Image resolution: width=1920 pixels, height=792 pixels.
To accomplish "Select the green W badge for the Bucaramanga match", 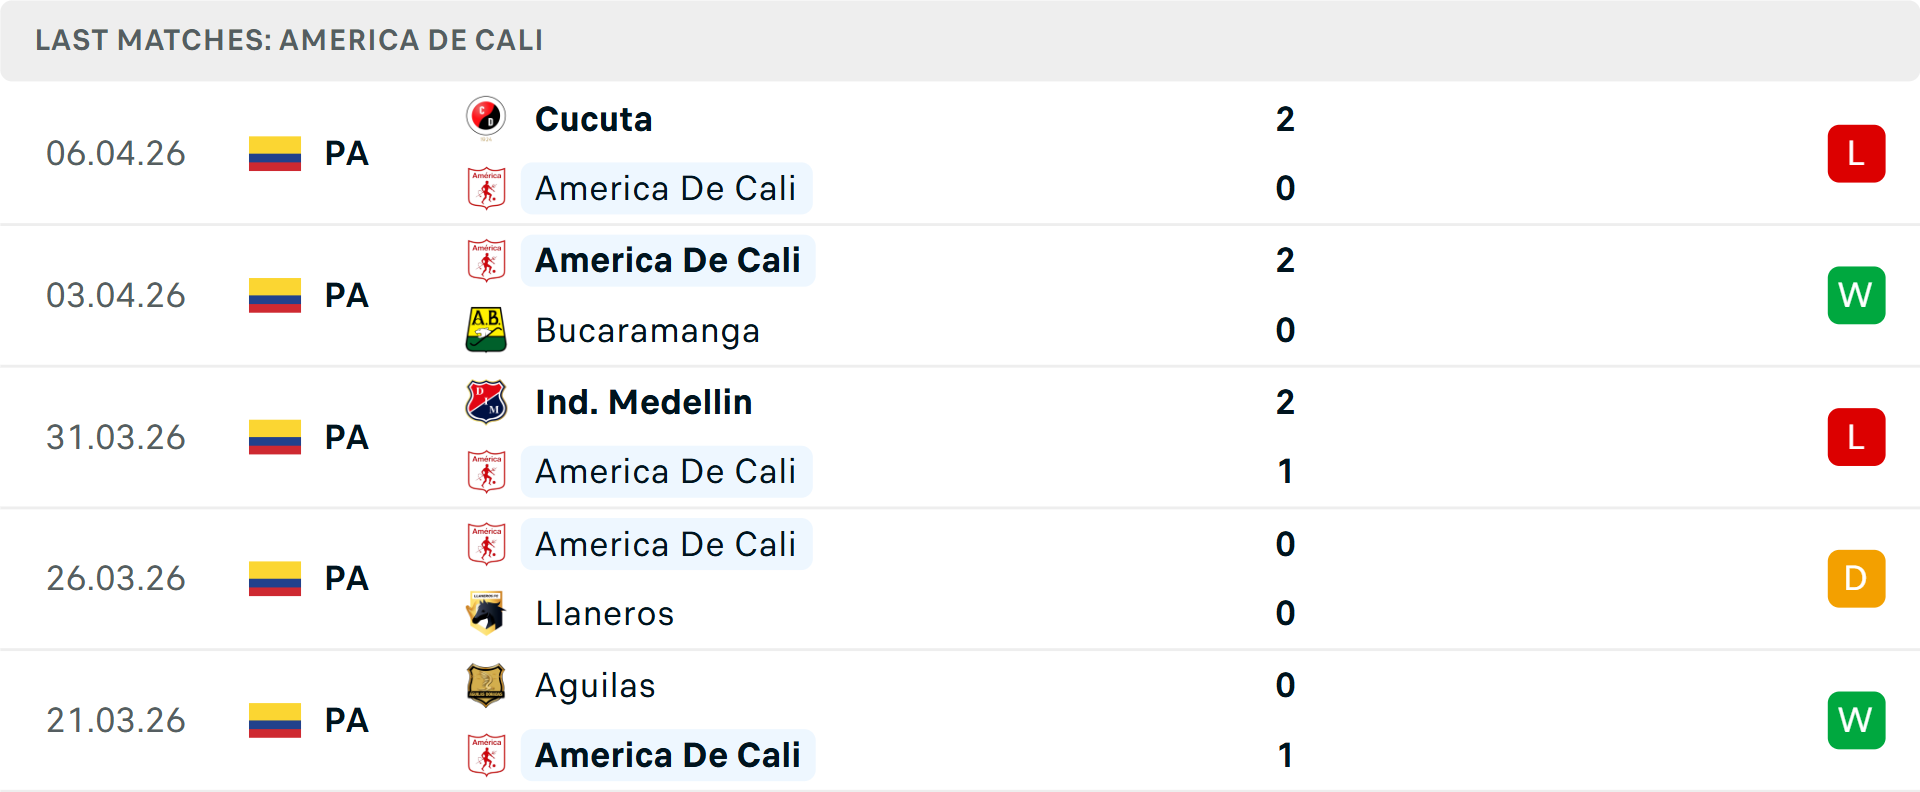I will [x=1856, y=295].
